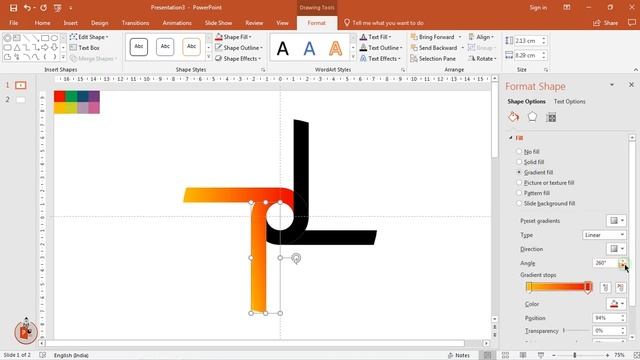Open Shape Fill dropdown

coord(233,37)
